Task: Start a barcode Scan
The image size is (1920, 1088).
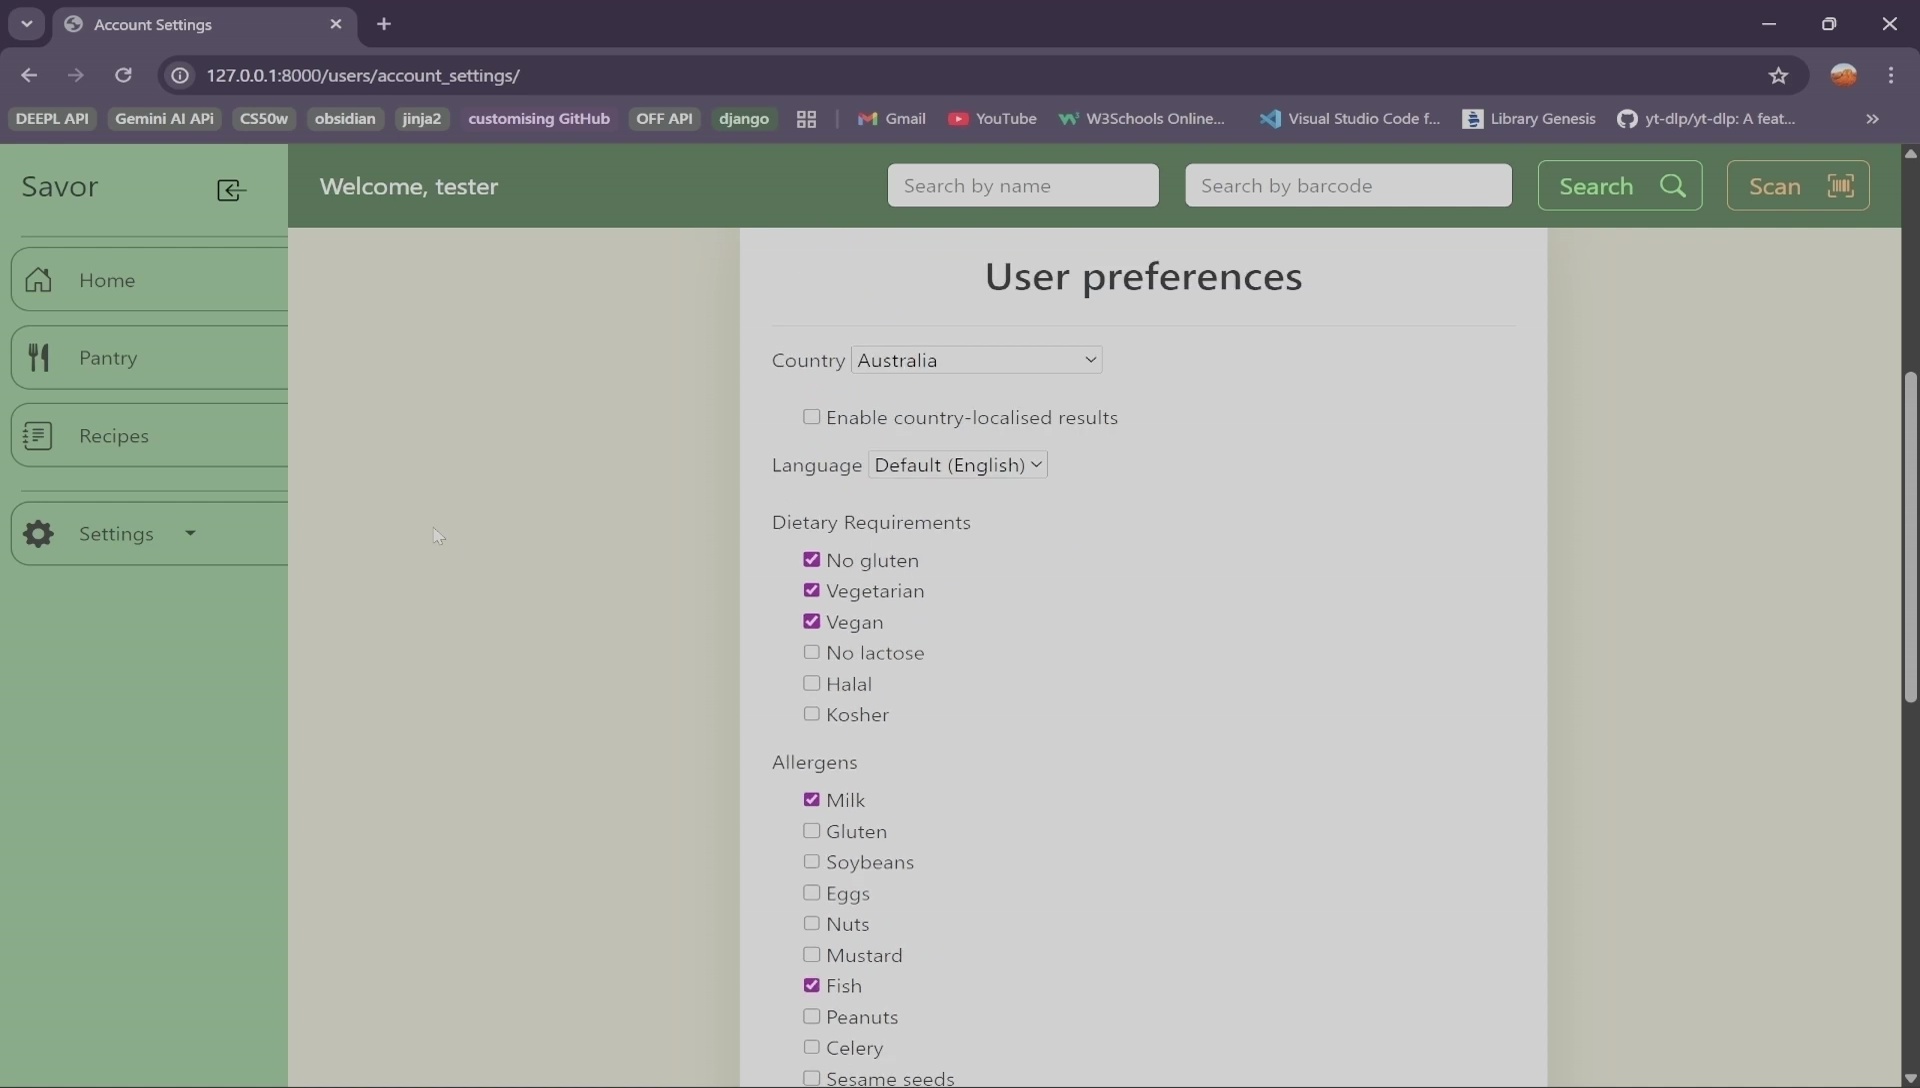Action: click(1797, 185)
